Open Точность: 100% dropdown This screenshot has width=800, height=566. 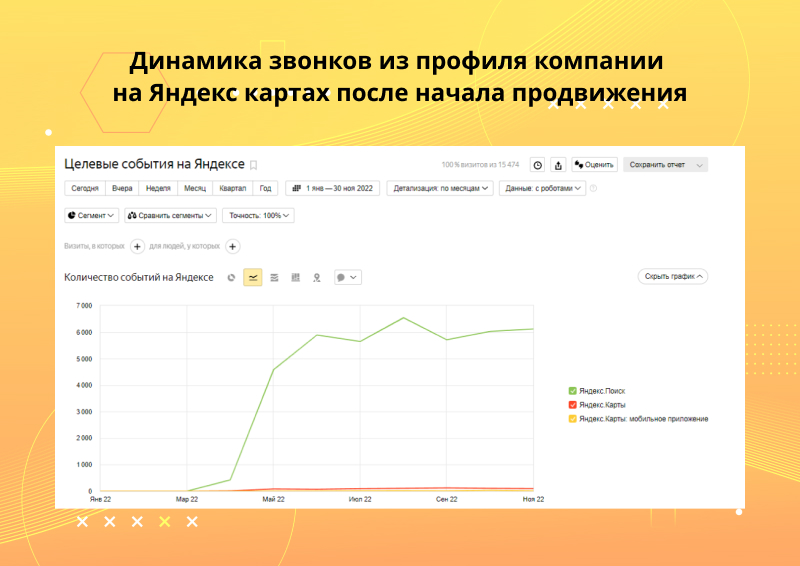point(258,215)
